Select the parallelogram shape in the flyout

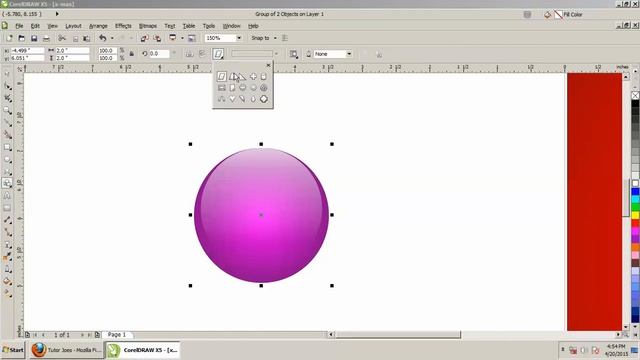222,76
